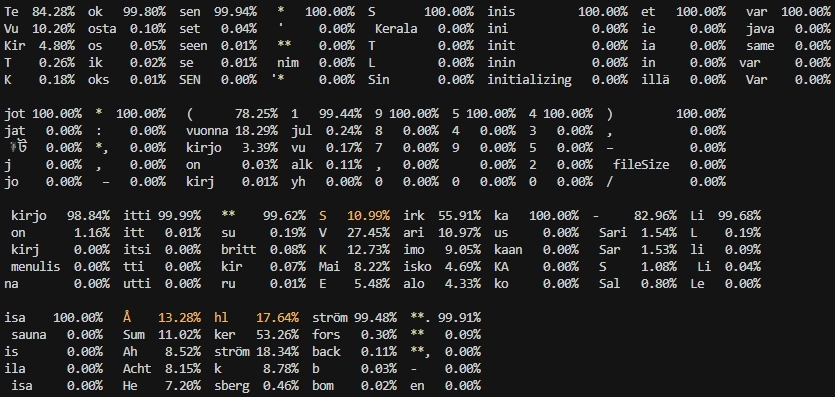Click the '78.25%' value beside open parenthesis

[x=256, y=113]
